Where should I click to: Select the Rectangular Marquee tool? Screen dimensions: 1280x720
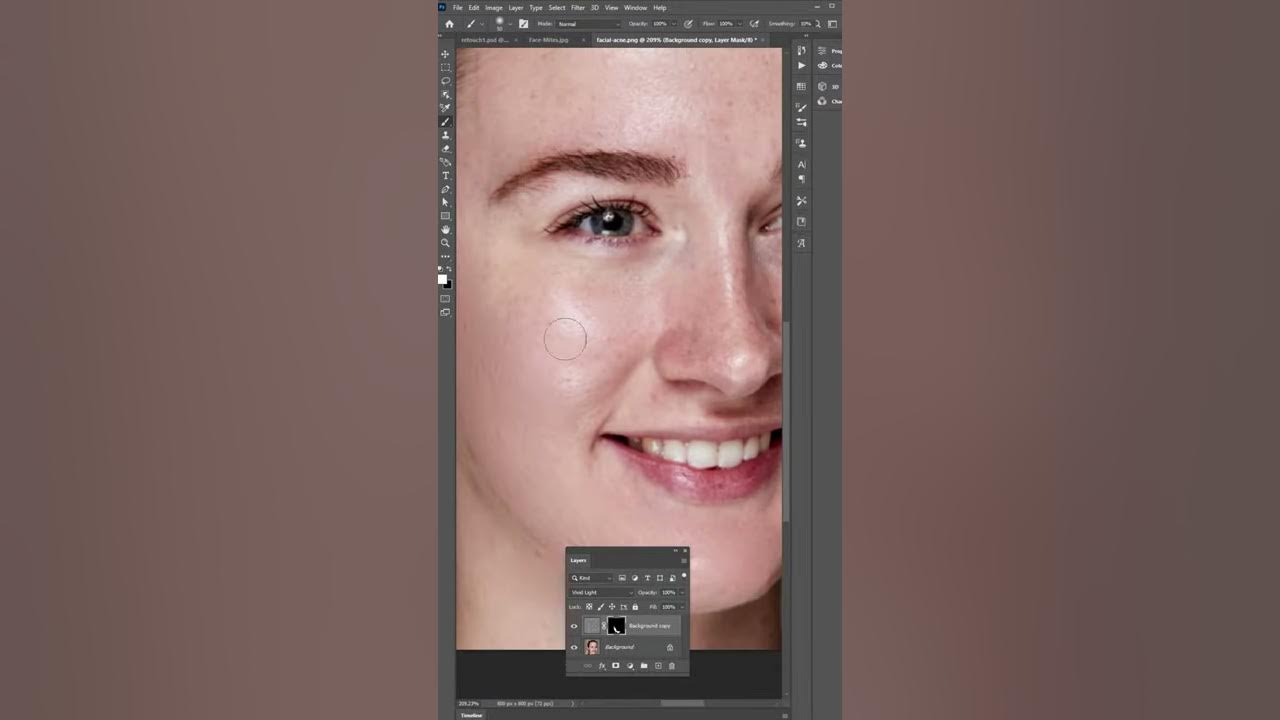point(445,67)
